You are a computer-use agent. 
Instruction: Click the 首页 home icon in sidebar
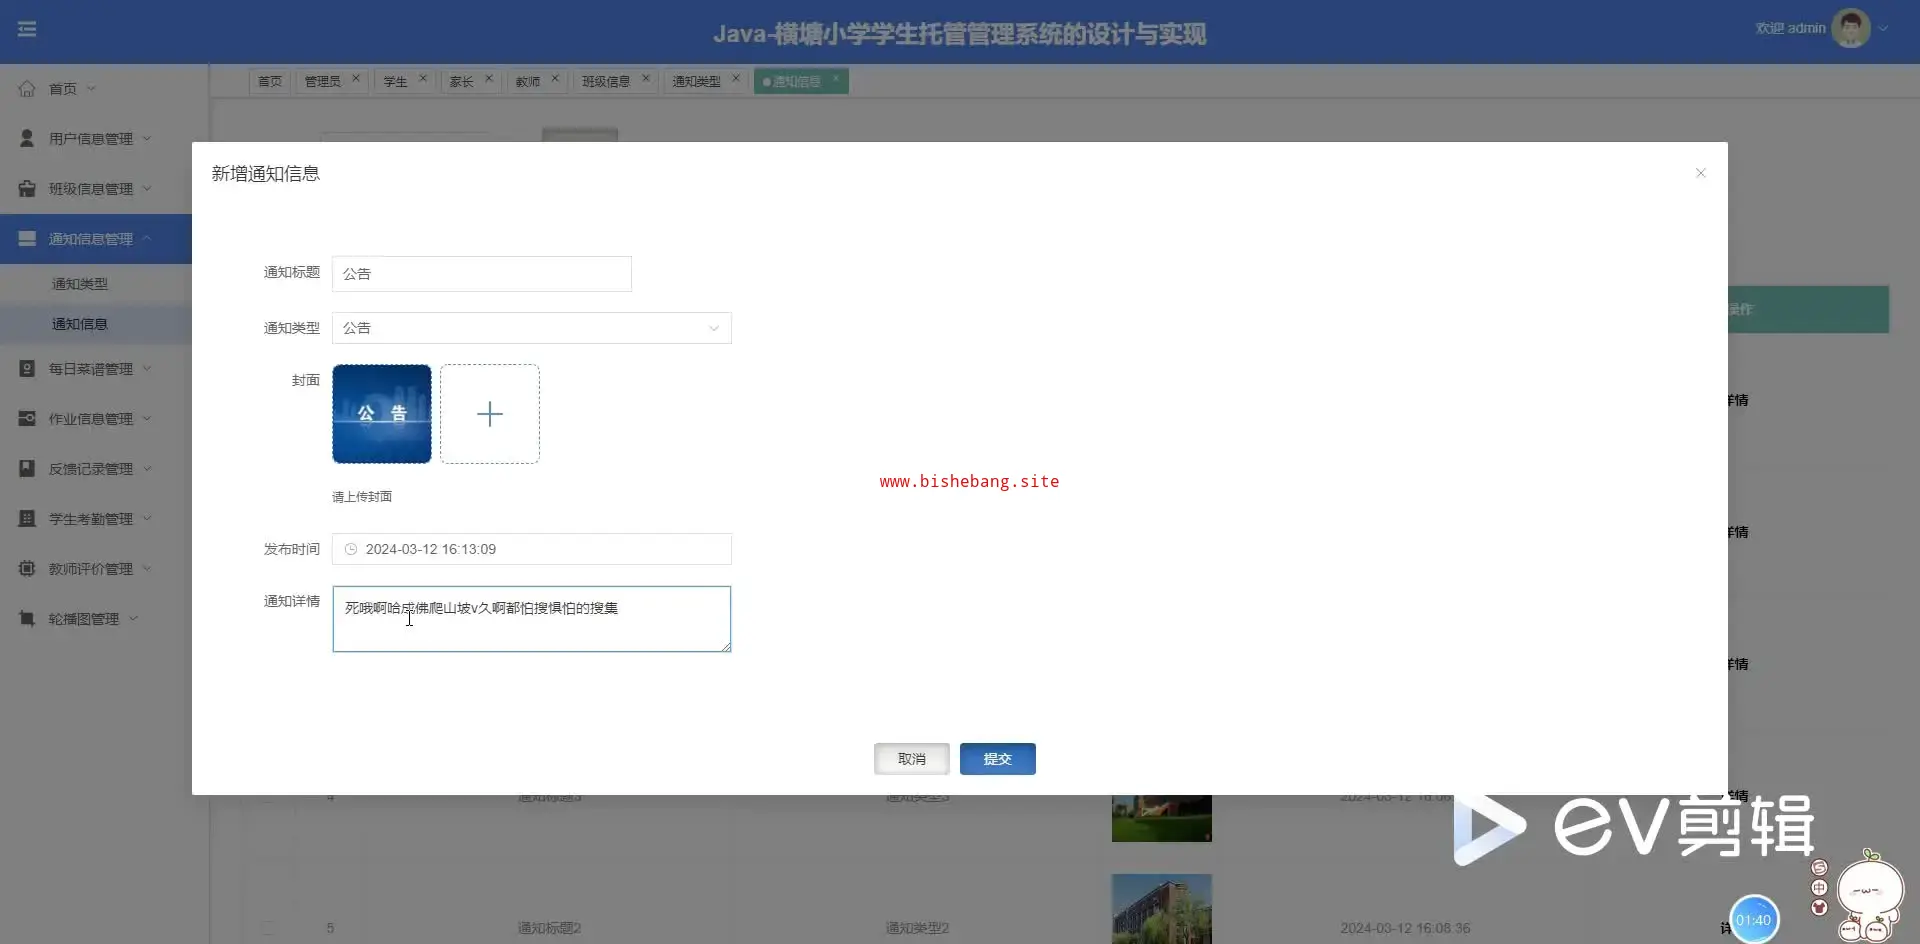pyautogui.click(x=27, y=88)
